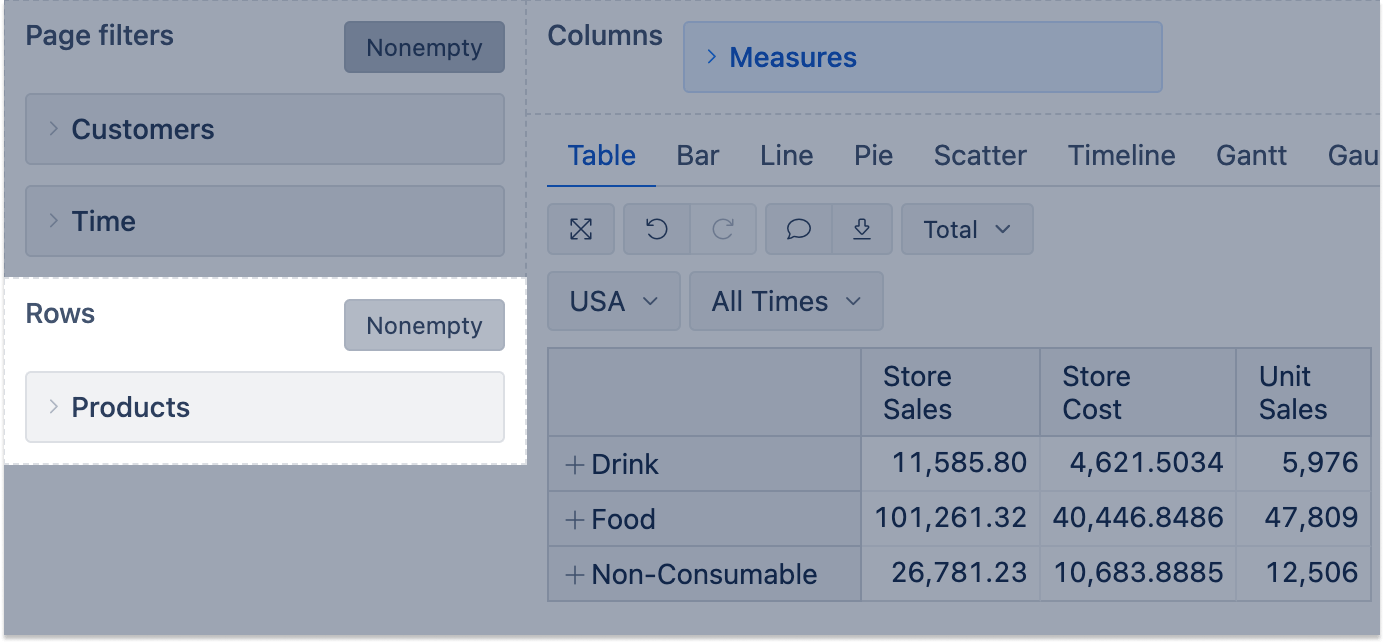
Task: Expand the Customers dimension chevron
Action: (54, 129)
